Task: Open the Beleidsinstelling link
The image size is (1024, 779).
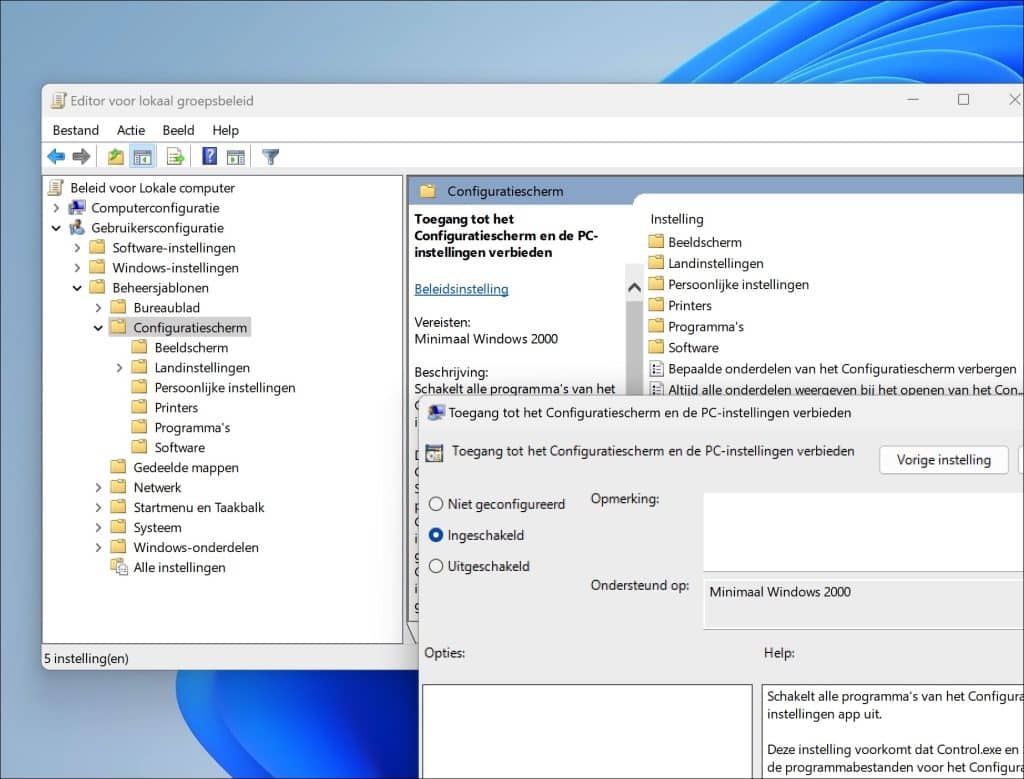Action: (461, 289)
